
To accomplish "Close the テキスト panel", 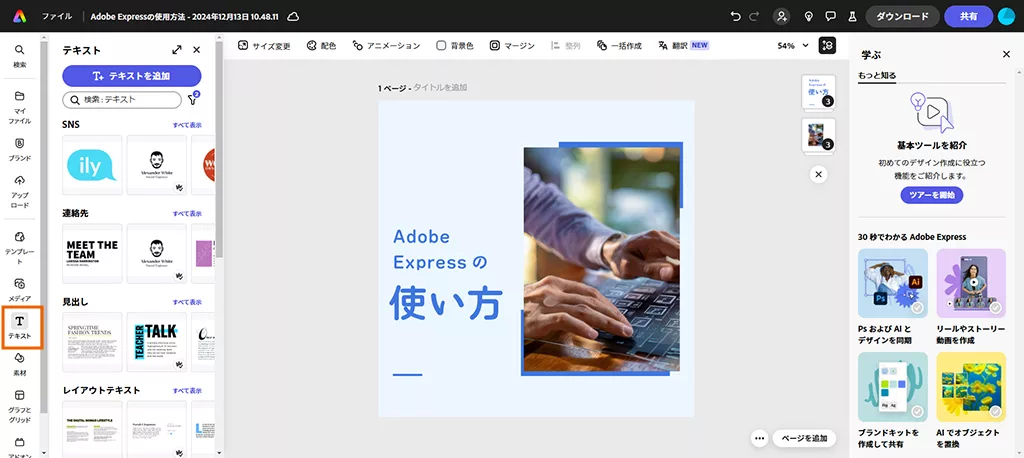I will (x=197, y=50).
